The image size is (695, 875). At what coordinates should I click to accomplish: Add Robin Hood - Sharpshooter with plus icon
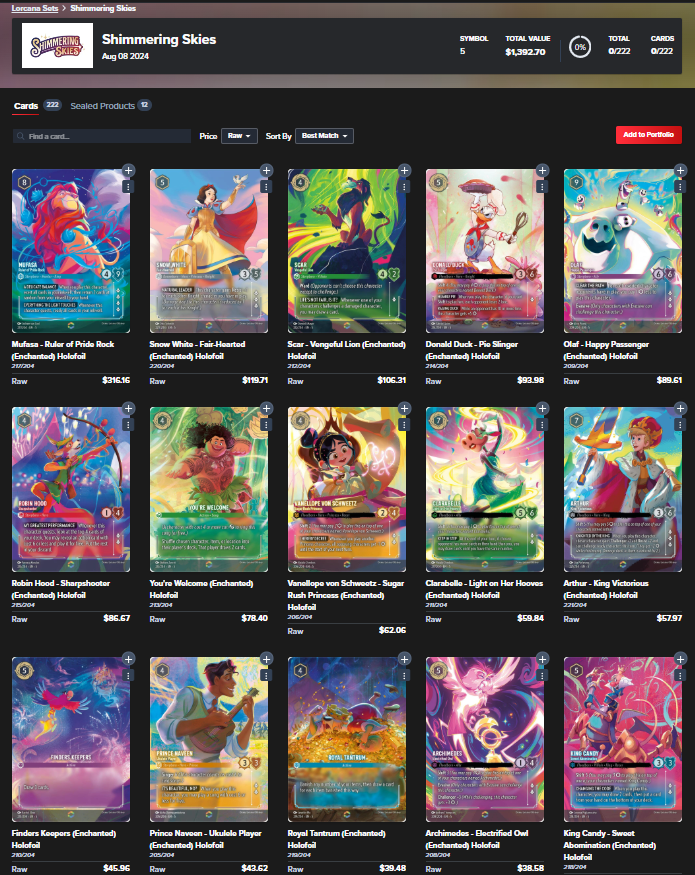128,408
